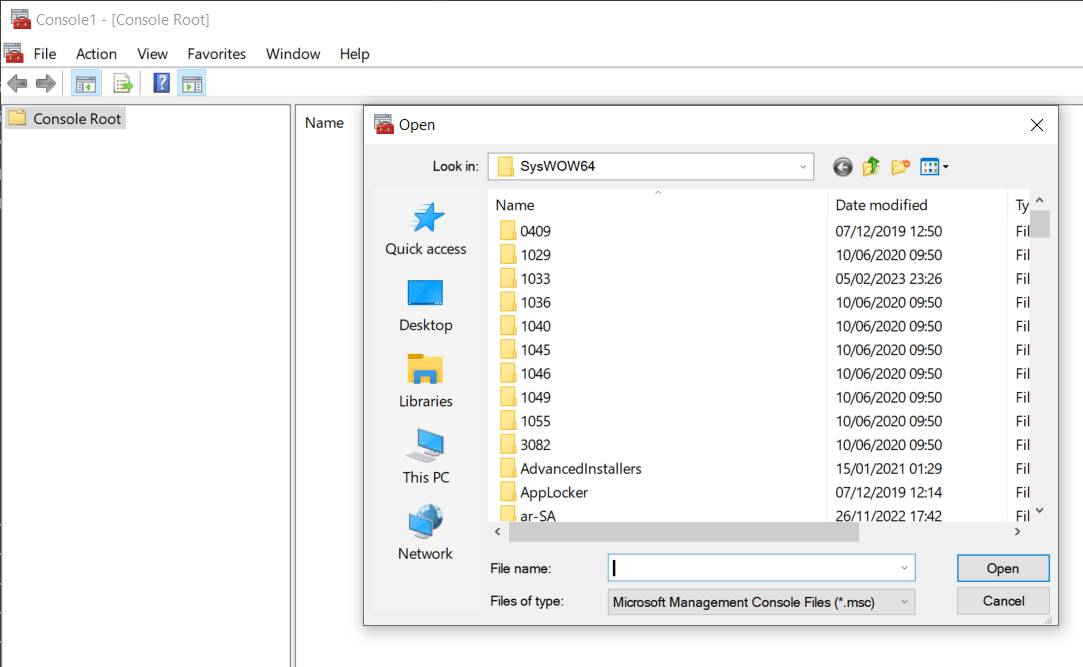The width and height of the screenshot is (1083, 667).
Task: Click the Export List toolbar icon
Action: click(123, 83)
